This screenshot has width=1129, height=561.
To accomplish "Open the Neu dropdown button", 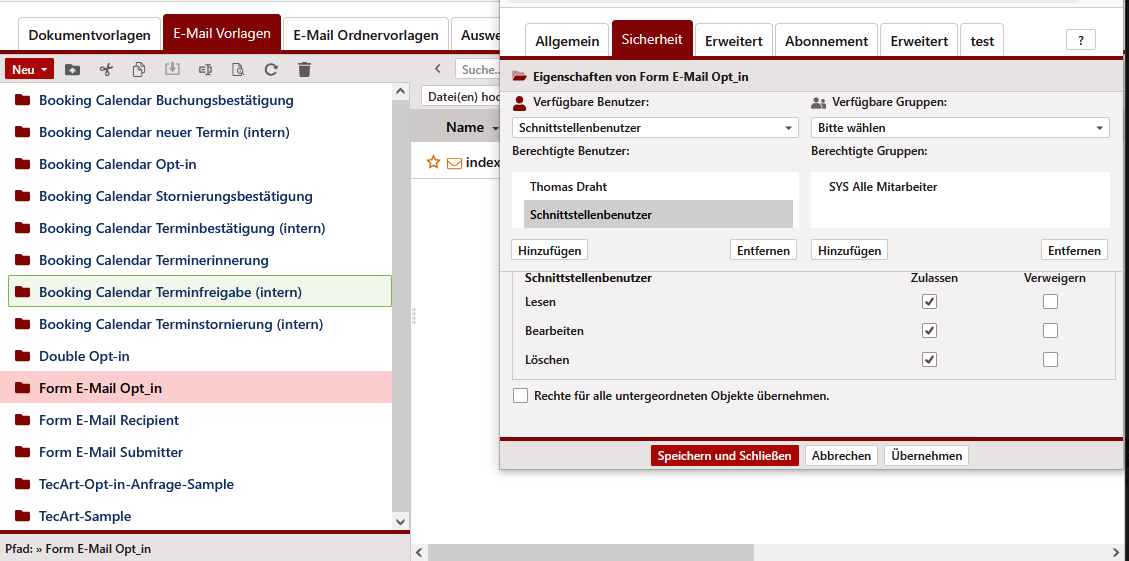I will [30, 70].
